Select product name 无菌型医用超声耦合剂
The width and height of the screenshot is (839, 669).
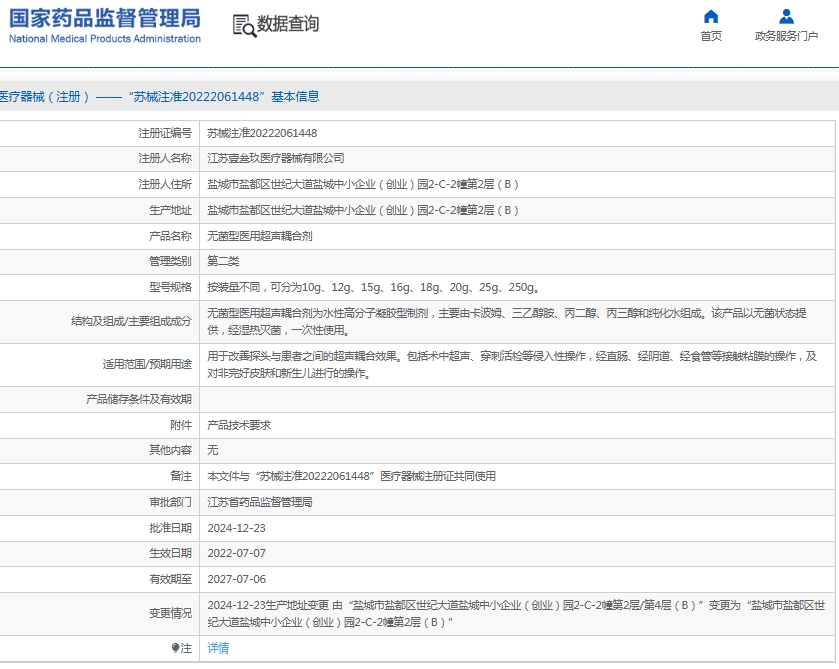[260, 236]
